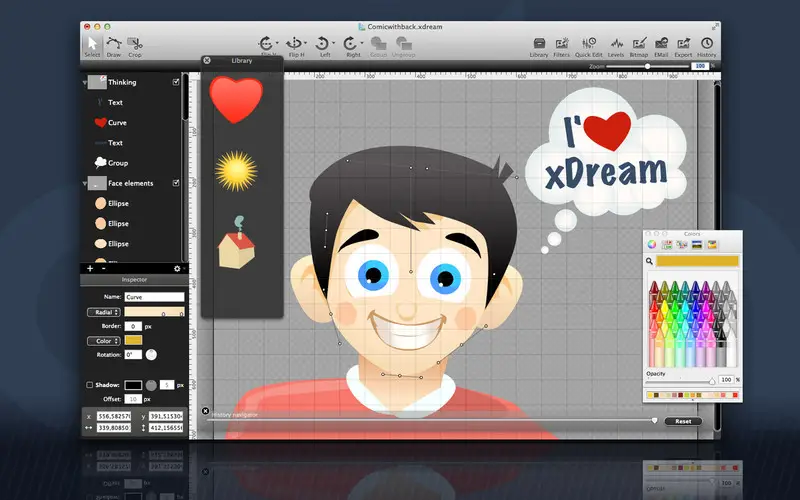Screen dimensions: 800x500
Task: Pick the red heart in Library
Action: [236, 99]
